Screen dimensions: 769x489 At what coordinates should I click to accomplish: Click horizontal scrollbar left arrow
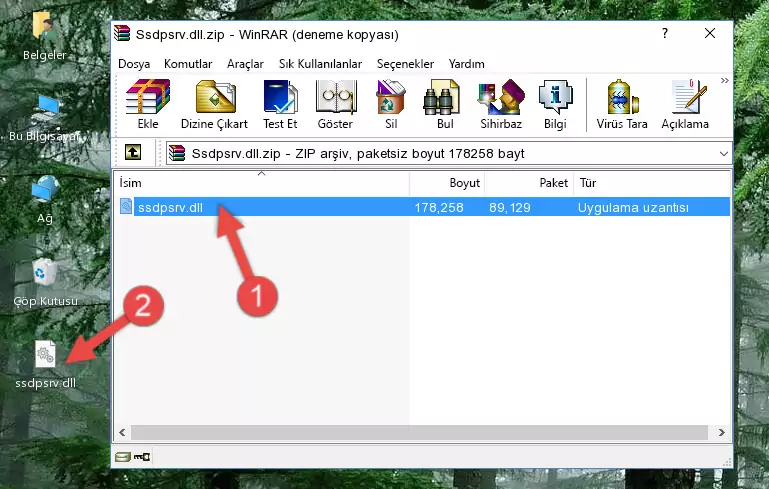122,432
